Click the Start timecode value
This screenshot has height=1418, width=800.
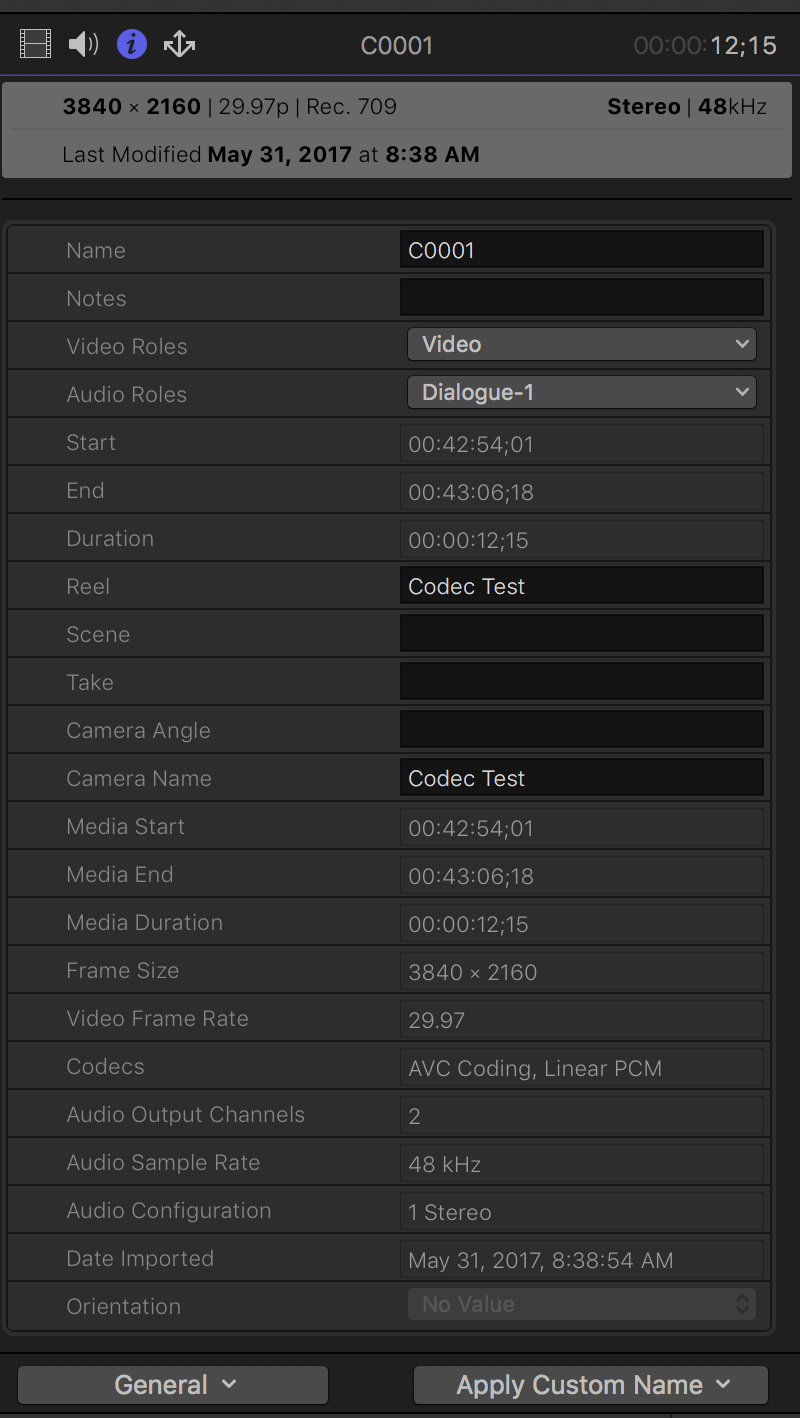point(581,443)
